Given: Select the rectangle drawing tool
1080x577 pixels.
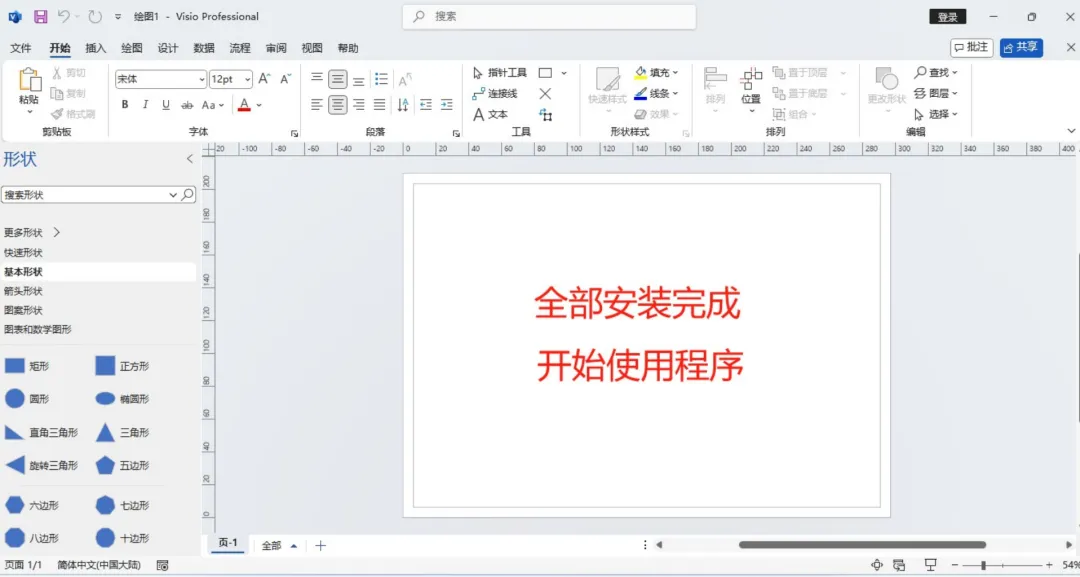Looking at the screenshot, I should point(546,73).
